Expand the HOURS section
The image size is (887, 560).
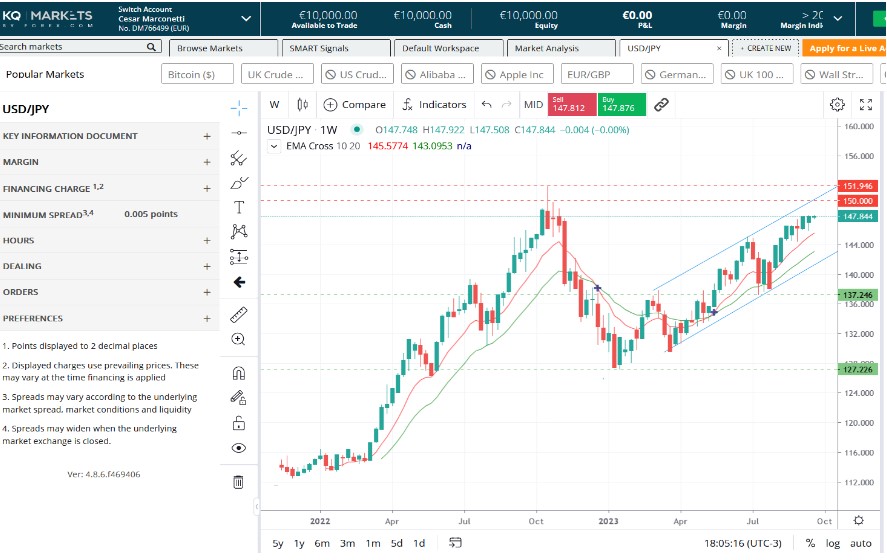pyautogui.click(x=109, y=240)
